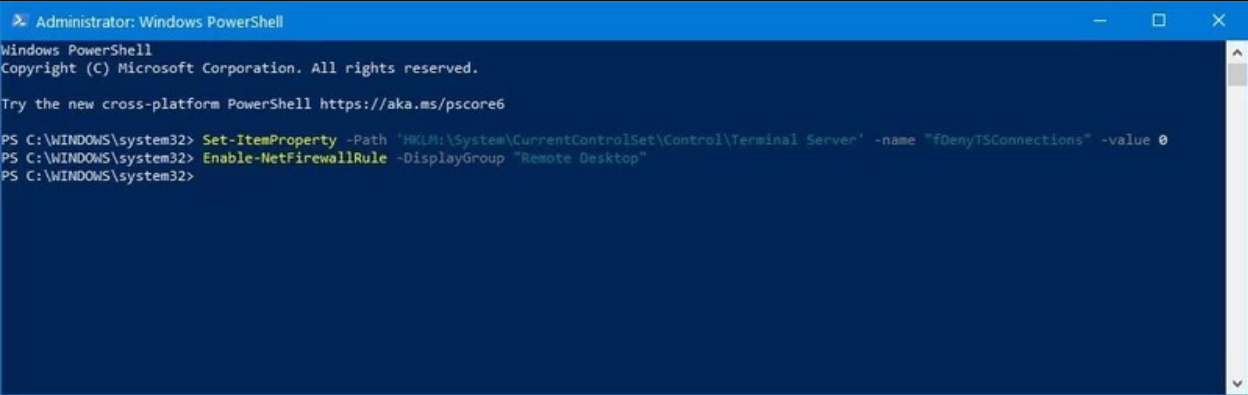Viewport: 1248px width, 395px height.
Task: Click the Set-ItemProperty command text
Action: pyautogui.click(x=269, y=140)
